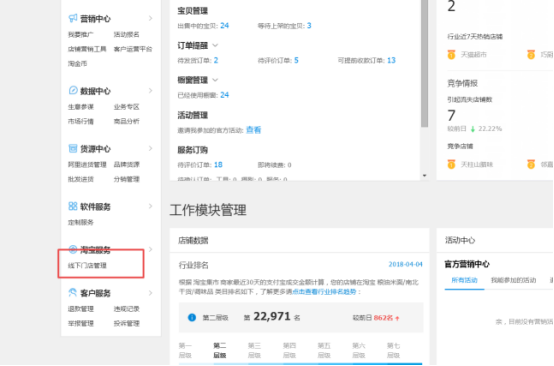Select 第六层级 on the ranking bar
Image resolution: width=554 pixels, height=366 pixels.
point(358,350)
